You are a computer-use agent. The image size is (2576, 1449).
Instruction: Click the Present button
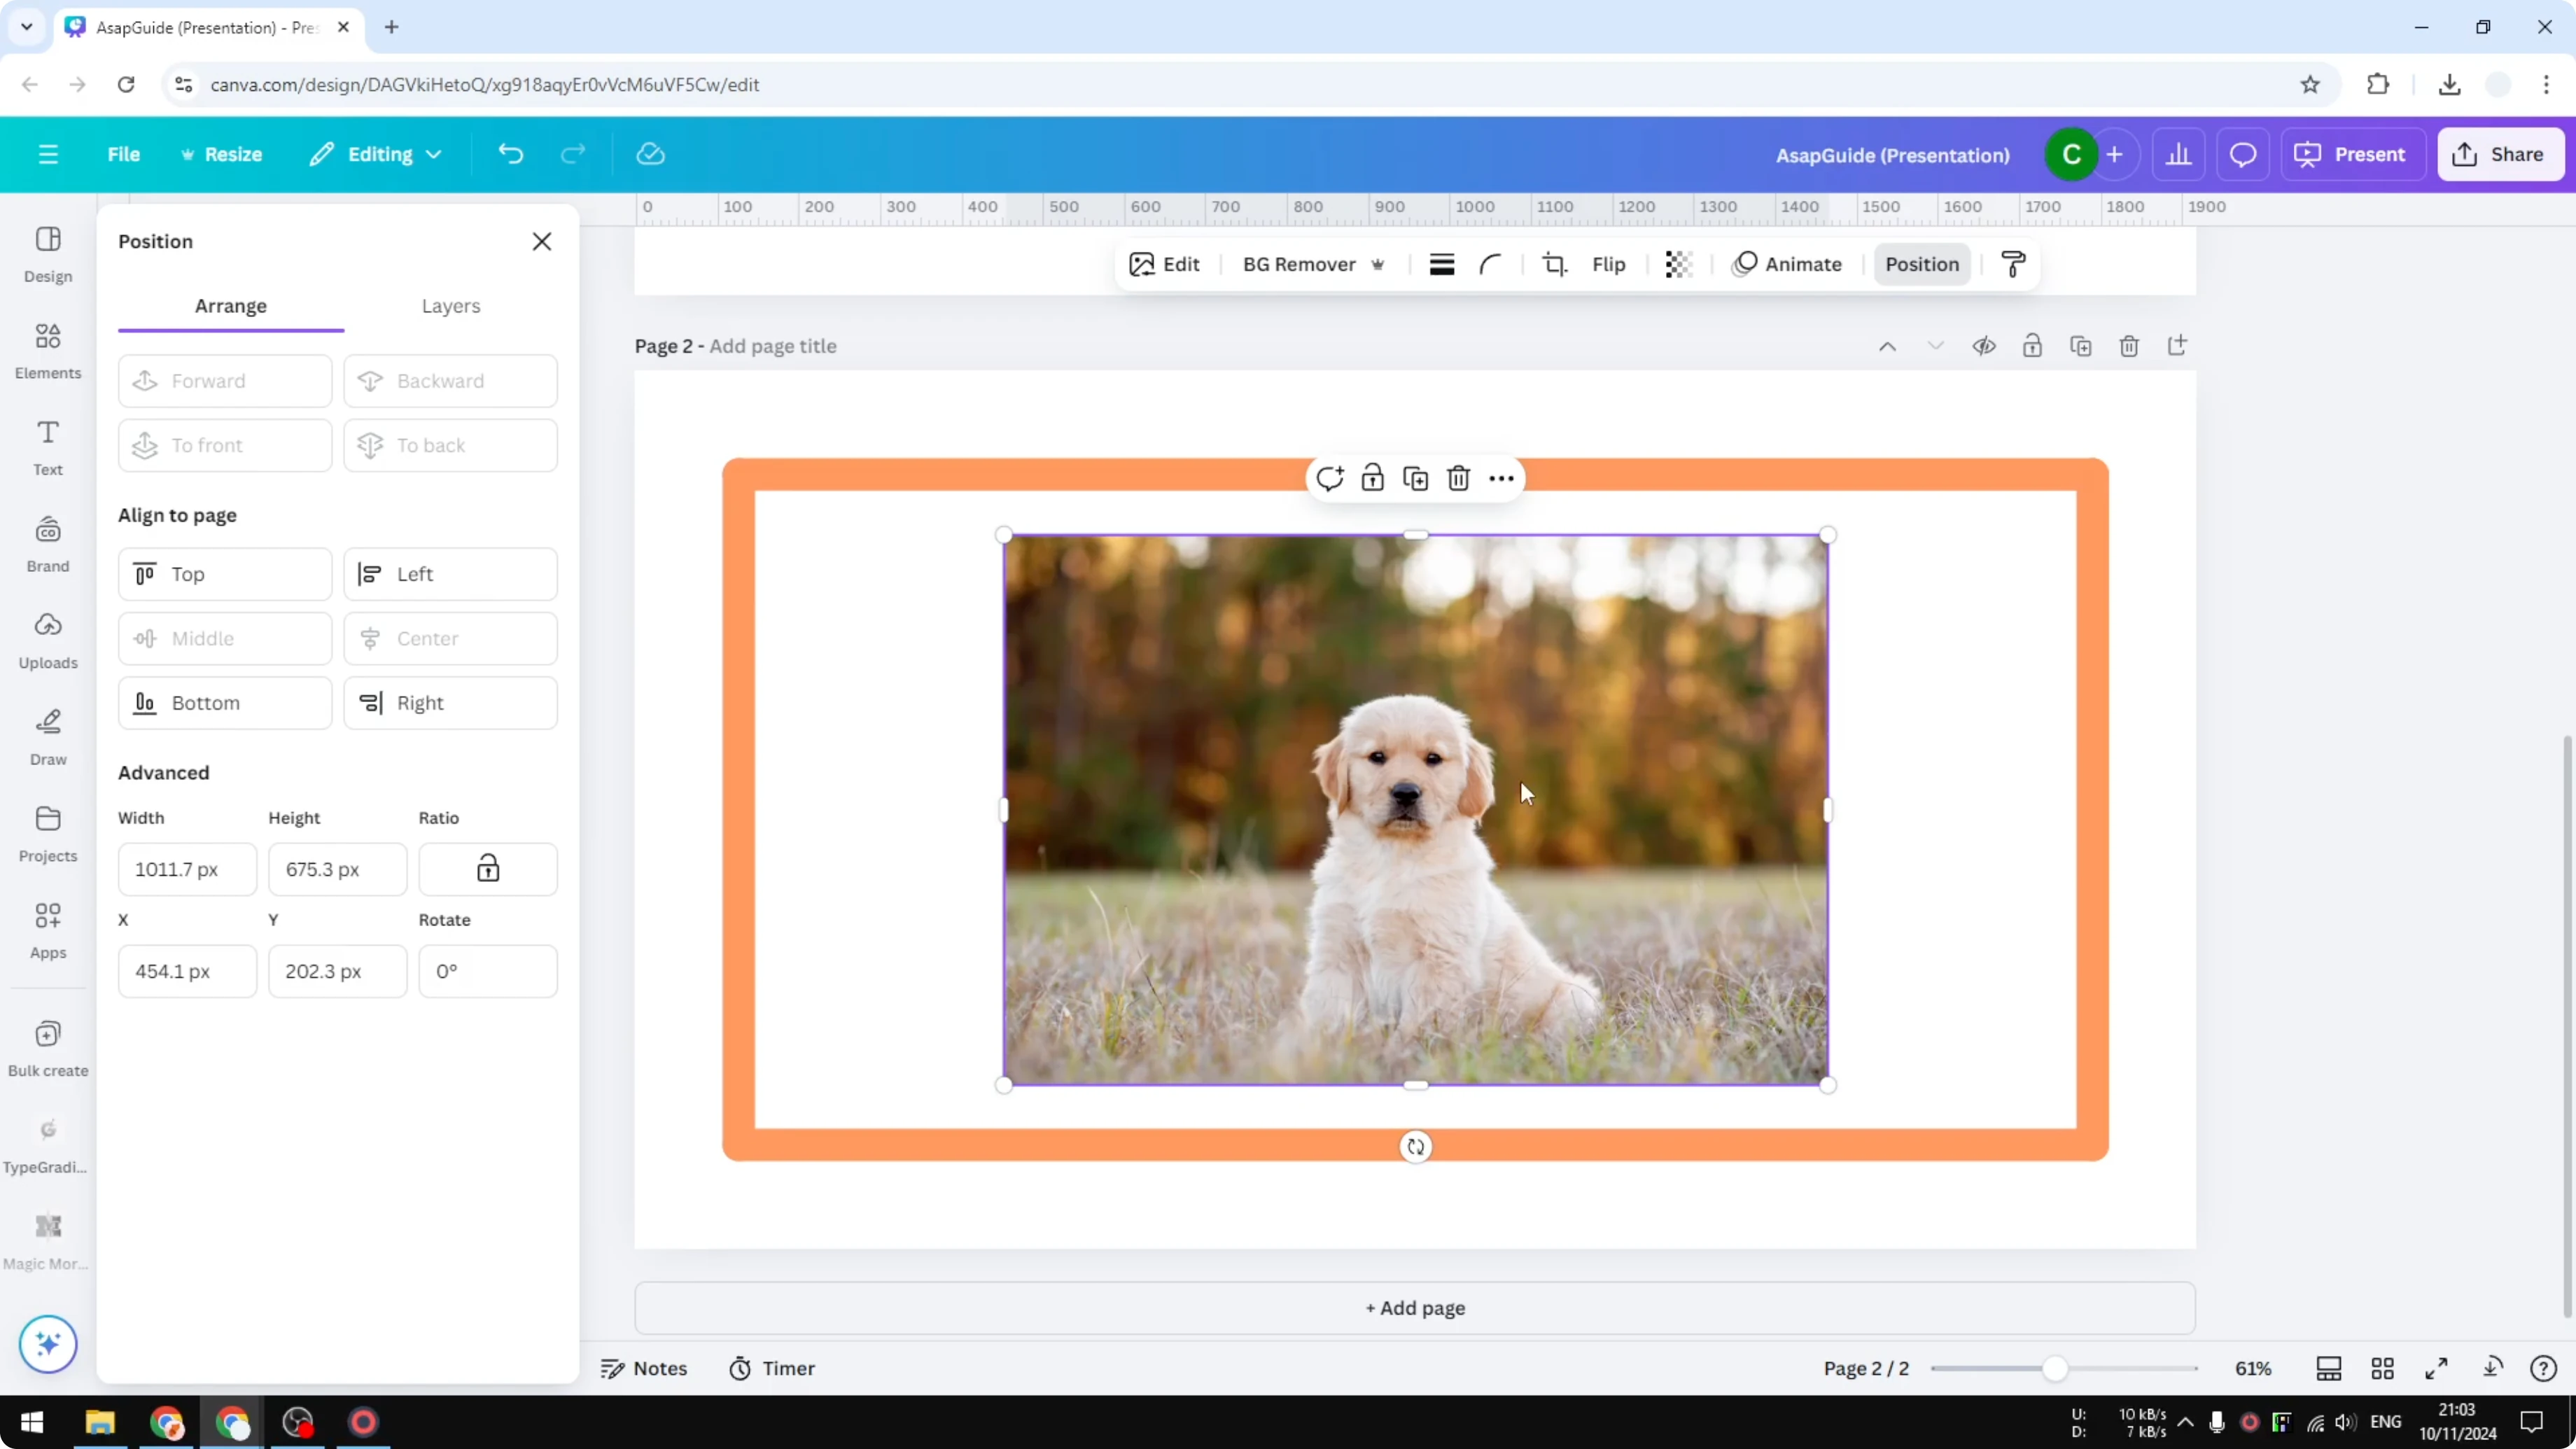[2354, 154]
